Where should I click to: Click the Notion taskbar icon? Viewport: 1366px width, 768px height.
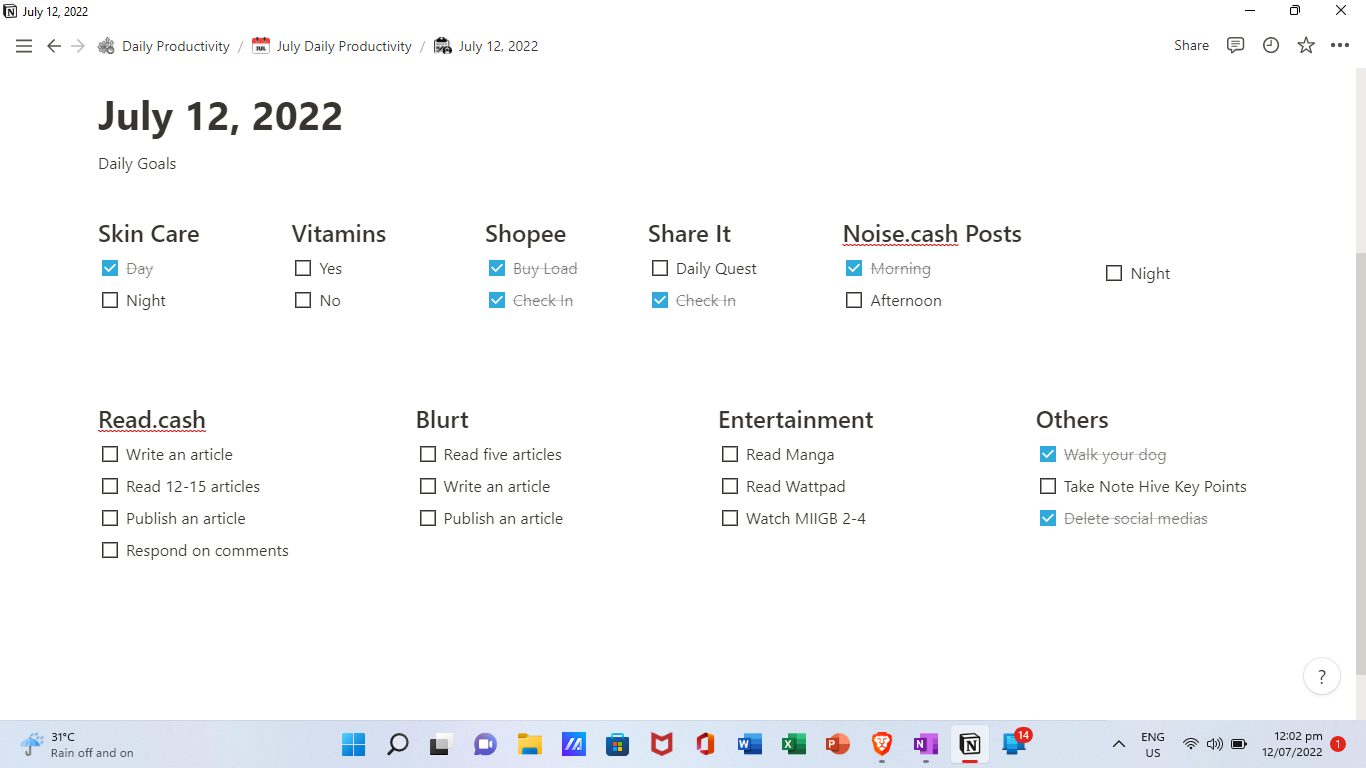point(969,744)
